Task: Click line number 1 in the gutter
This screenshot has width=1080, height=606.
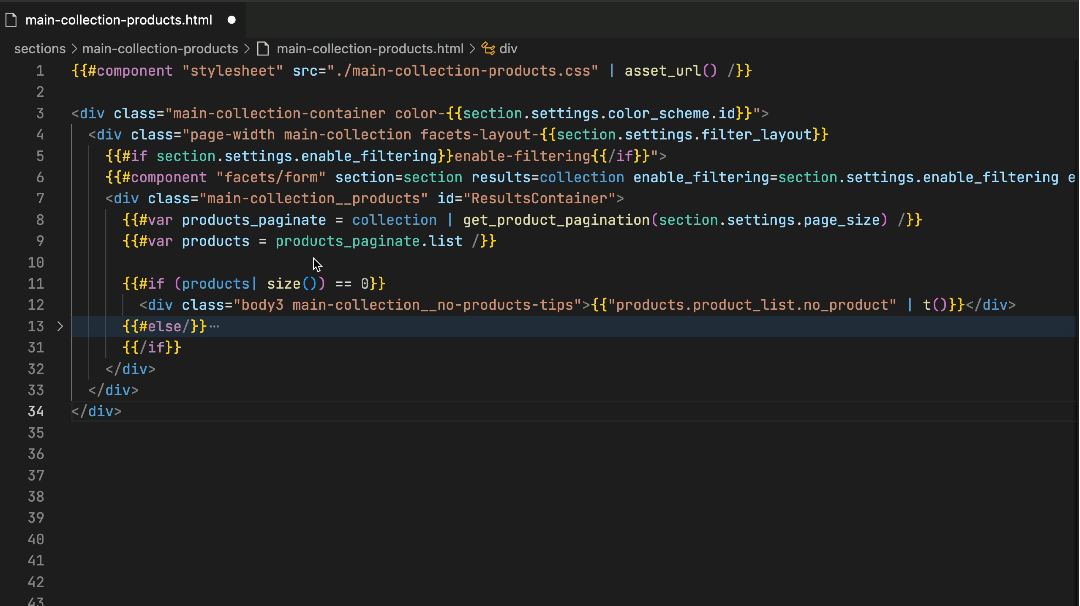Action: click(40, 71)
